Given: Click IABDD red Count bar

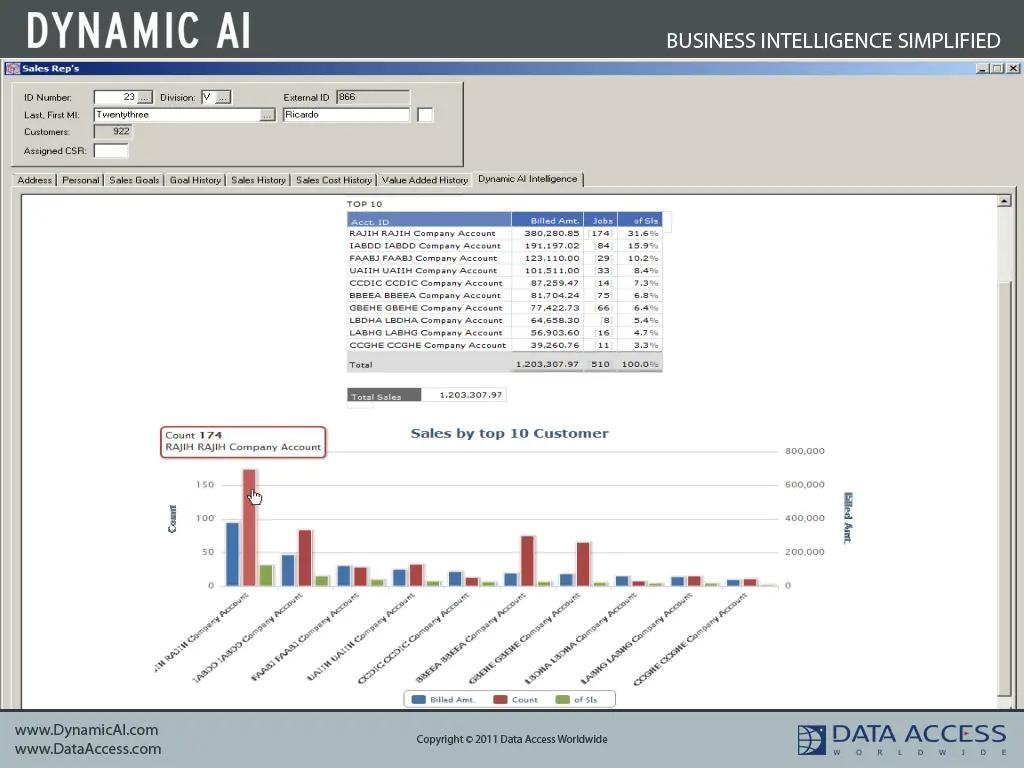Looking at the screenshot, I should point(305,558).
